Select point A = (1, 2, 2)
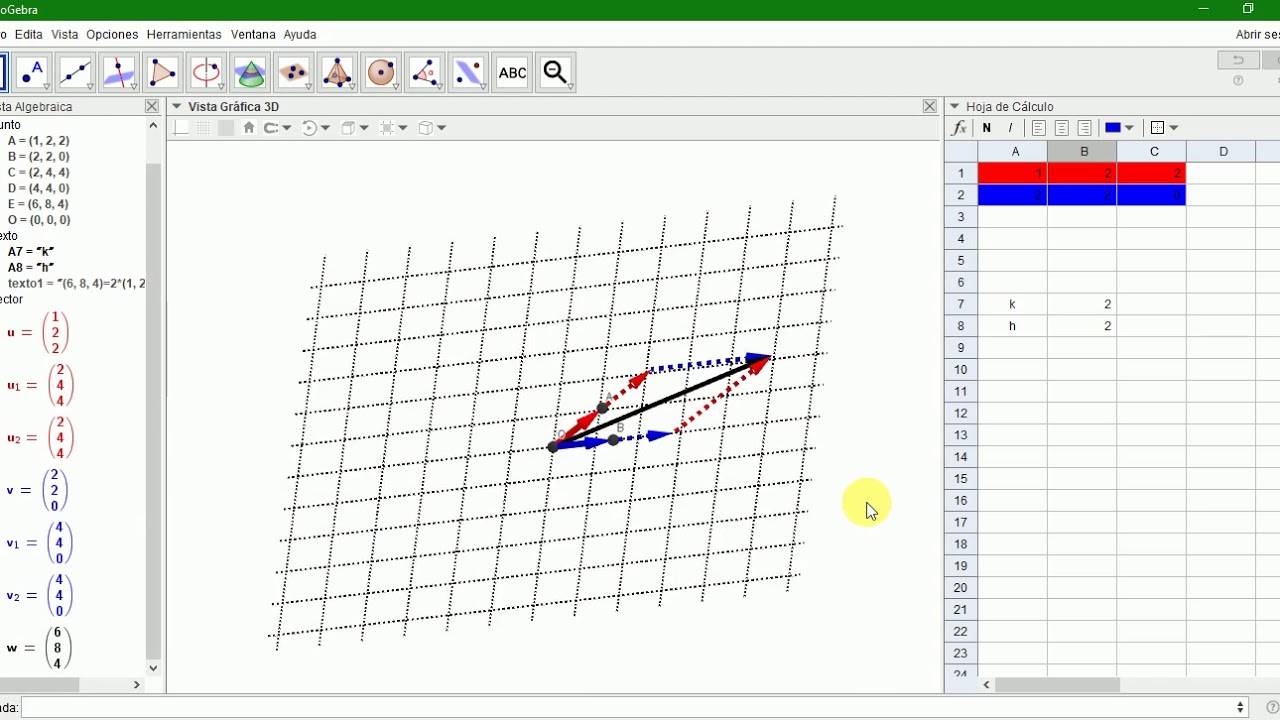 click(38, 141)
